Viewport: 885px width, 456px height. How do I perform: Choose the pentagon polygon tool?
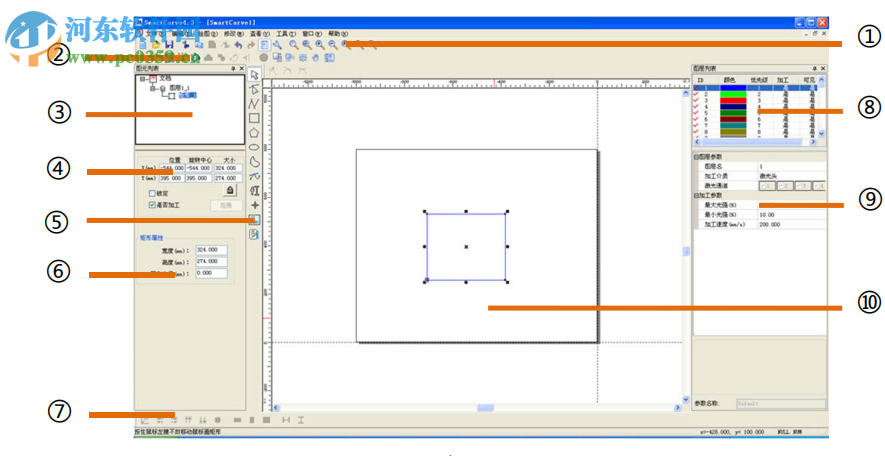click(x=255, y=133)
